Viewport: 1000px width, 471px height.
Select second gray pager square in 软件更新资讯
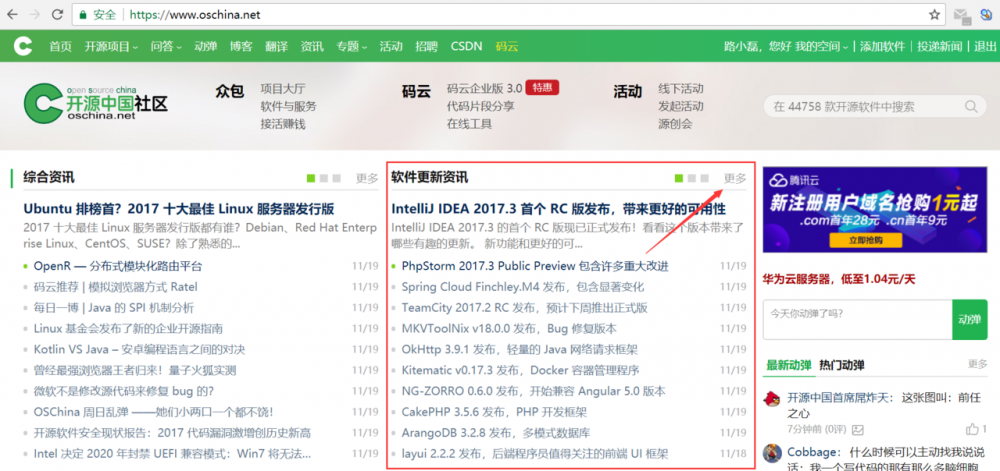coord(692,178)
